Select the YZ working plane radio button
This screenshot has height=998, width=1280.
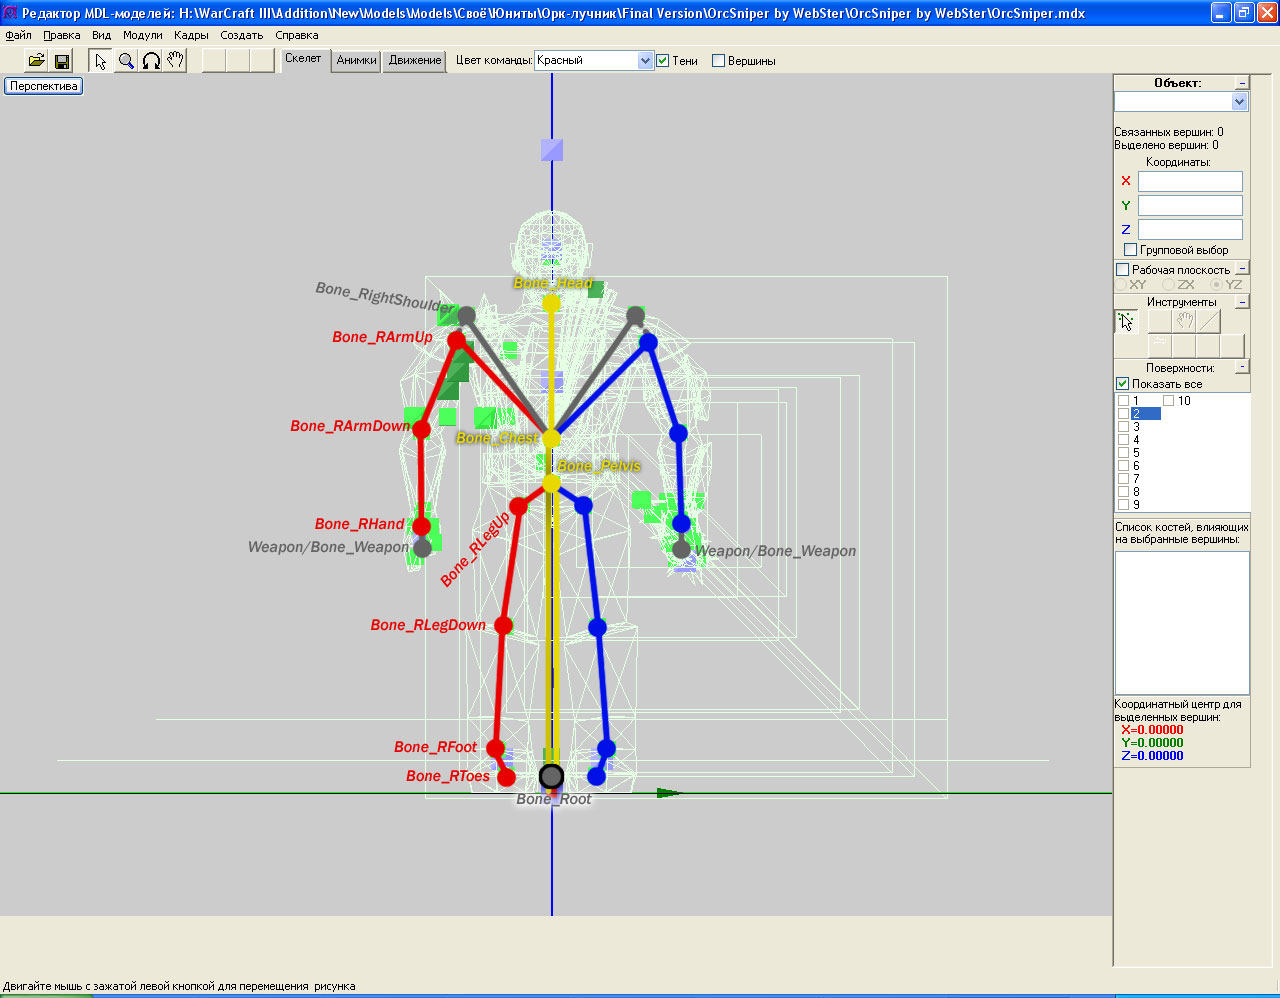point(1217,285)
